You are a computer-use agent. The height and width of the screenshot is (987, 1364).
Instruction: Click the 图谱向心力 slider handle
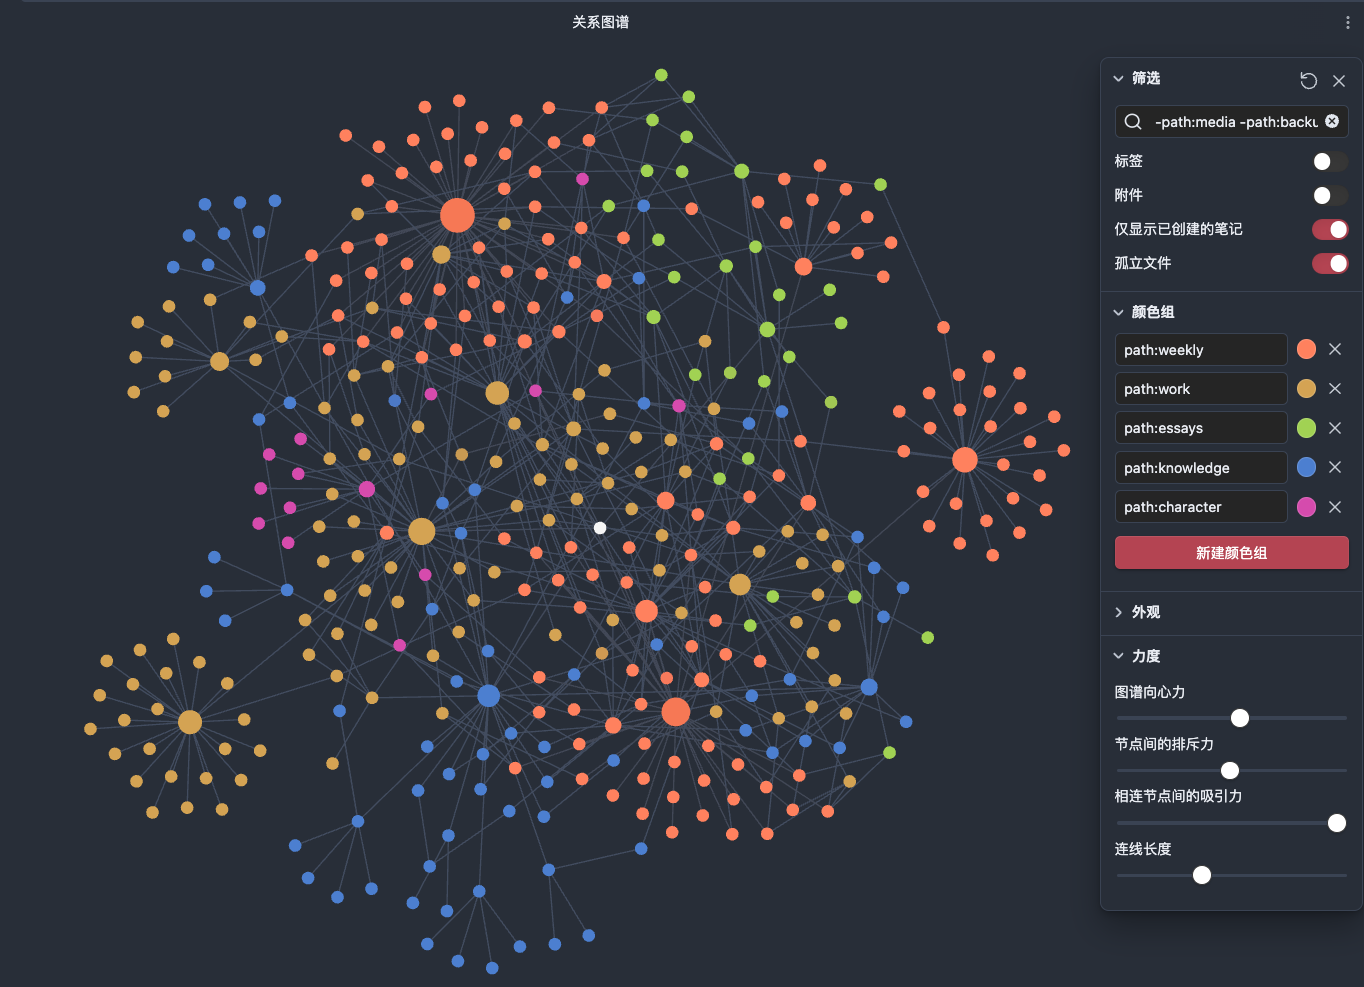click(1240, 718)
